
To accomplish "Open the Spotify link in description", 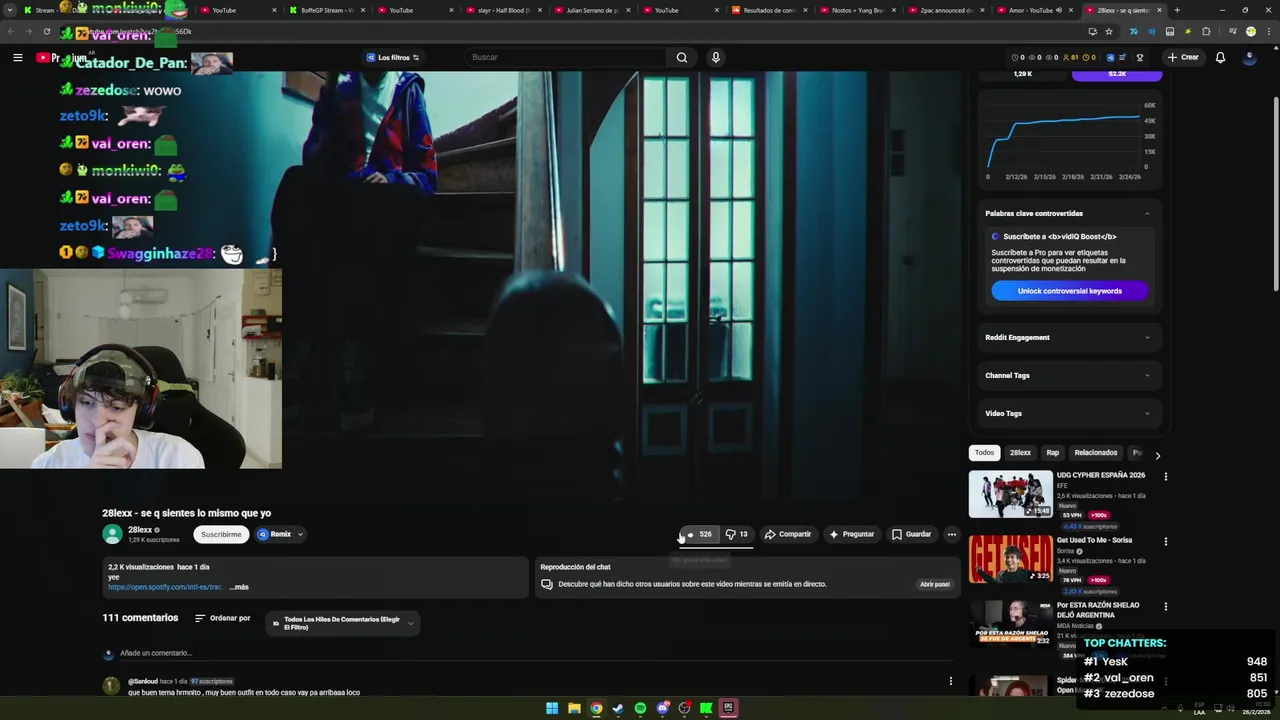I will (165, 587).
